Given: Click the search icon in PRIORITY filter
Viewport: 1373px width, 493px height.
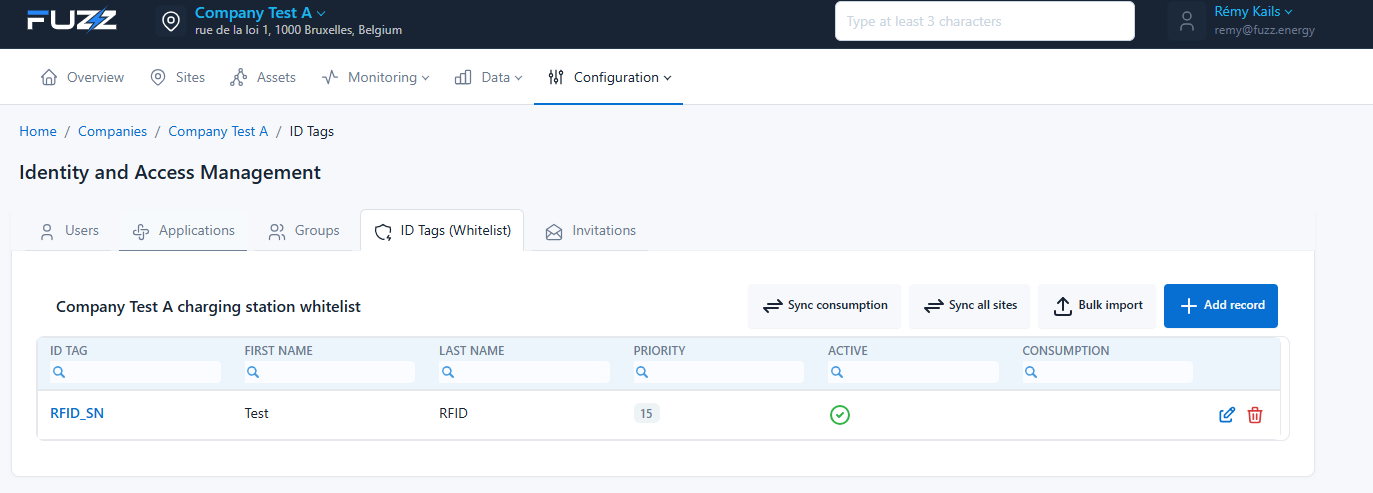Looking at the screenshot, I should [642, 372].
